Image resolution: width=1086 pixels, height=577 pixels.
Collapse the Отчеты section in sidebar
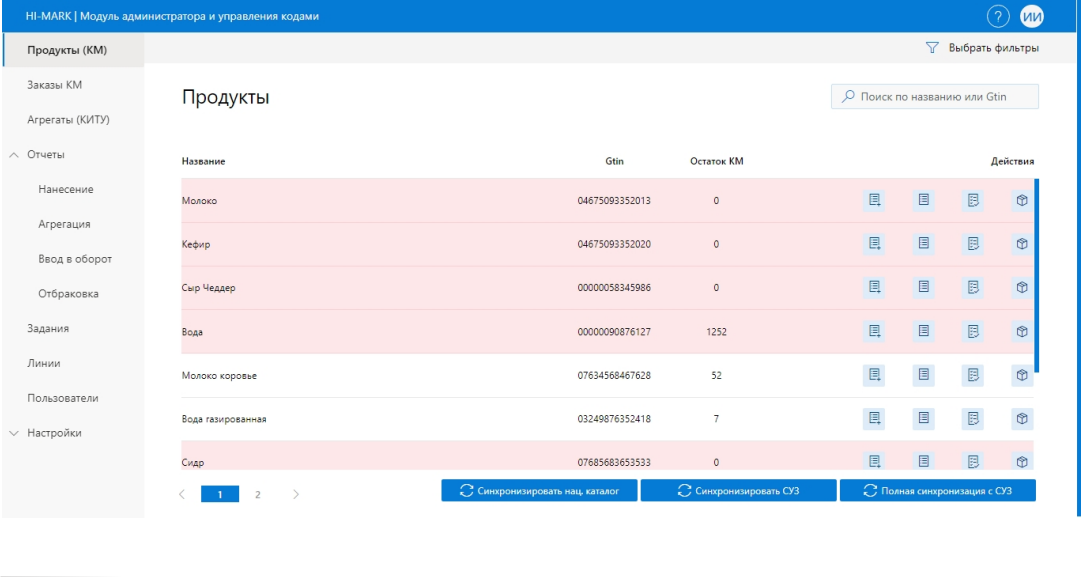(14, 155)
